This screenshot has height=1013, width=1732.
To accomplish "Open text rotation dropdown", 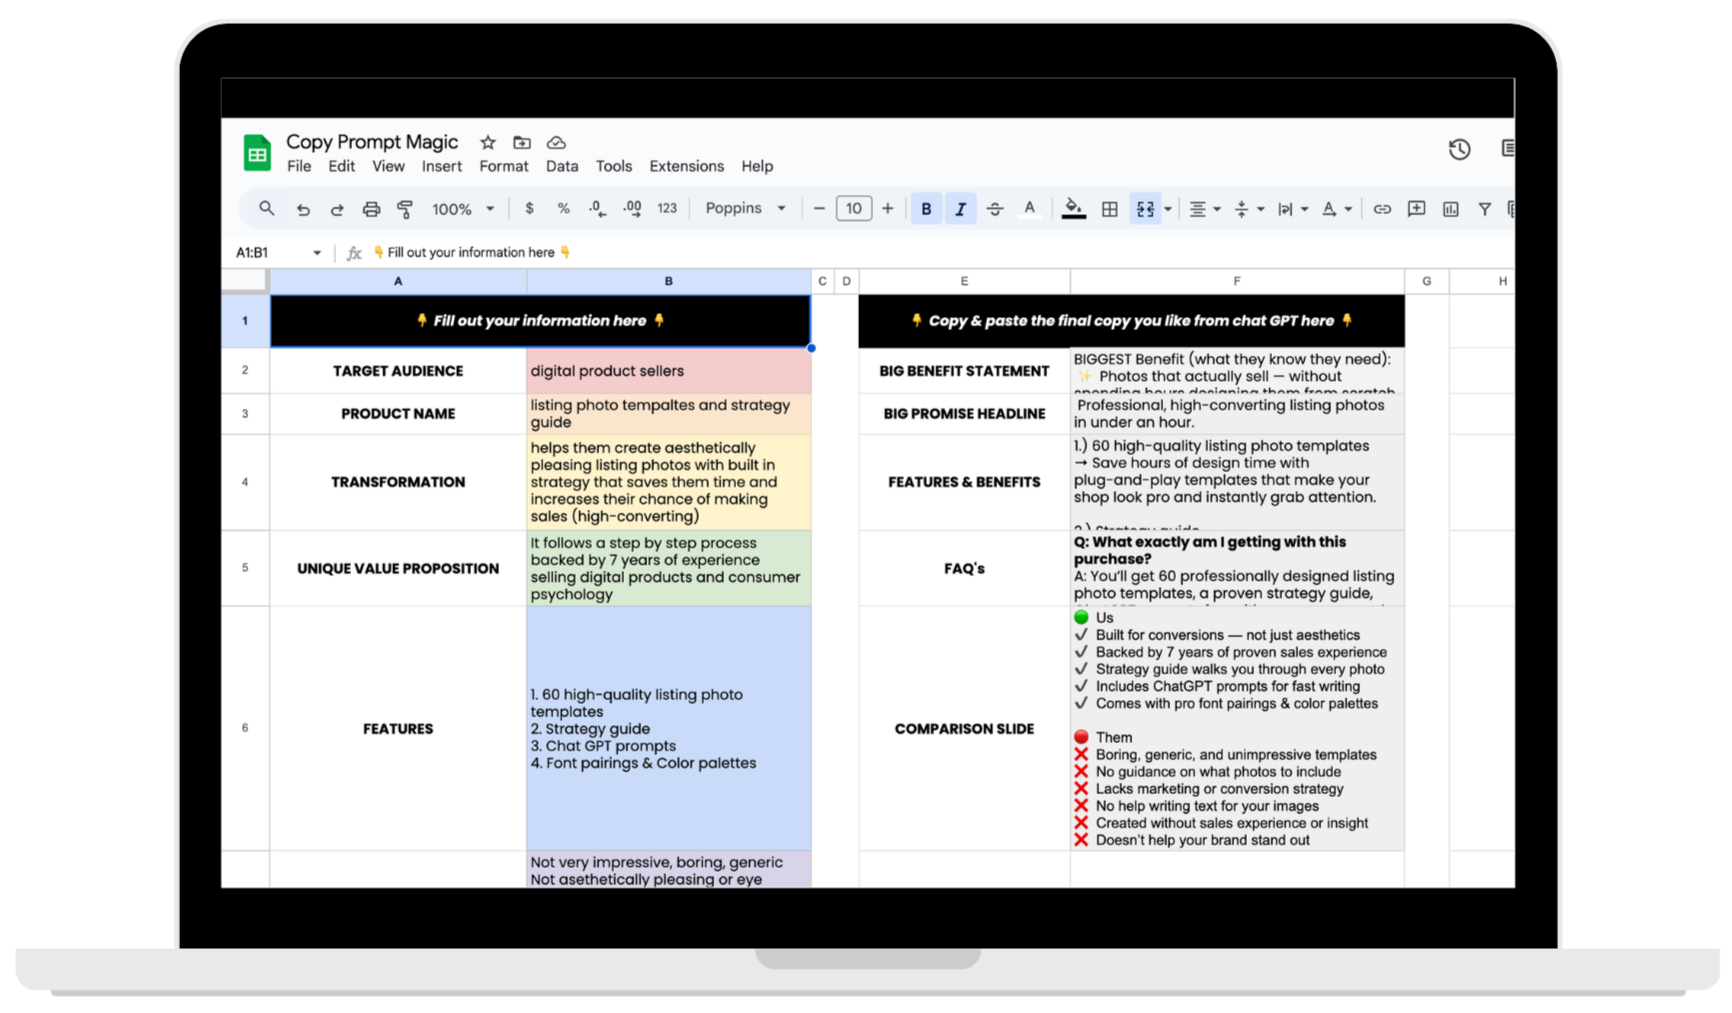I will coord(1336,209).
